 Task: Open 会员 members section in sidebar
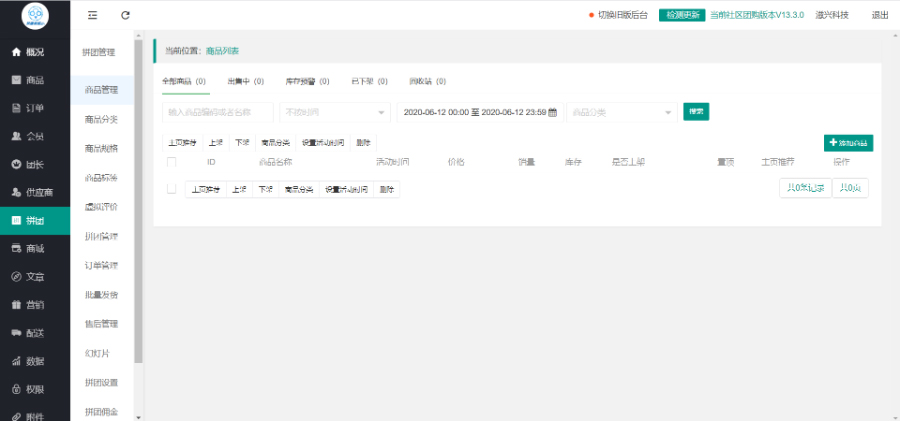pos(35,137)
